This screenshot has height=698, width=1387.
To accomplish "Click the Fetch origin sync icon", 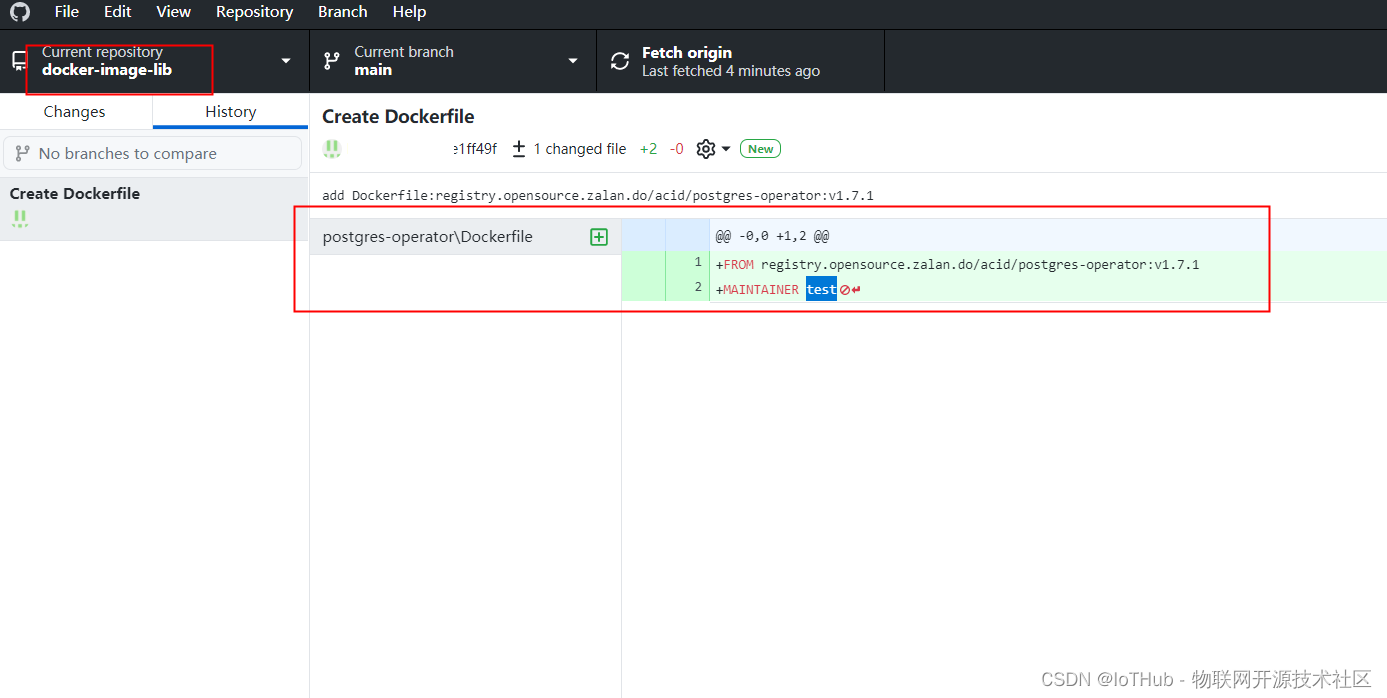I will pos(621,61).
